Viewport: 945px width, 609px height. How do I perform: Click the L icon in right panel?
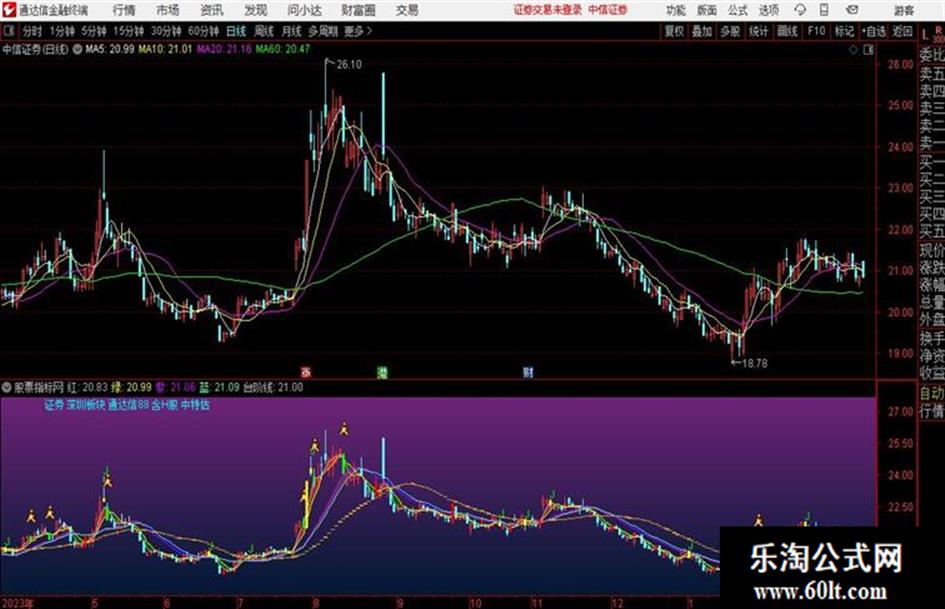click(x=925, y=34)
